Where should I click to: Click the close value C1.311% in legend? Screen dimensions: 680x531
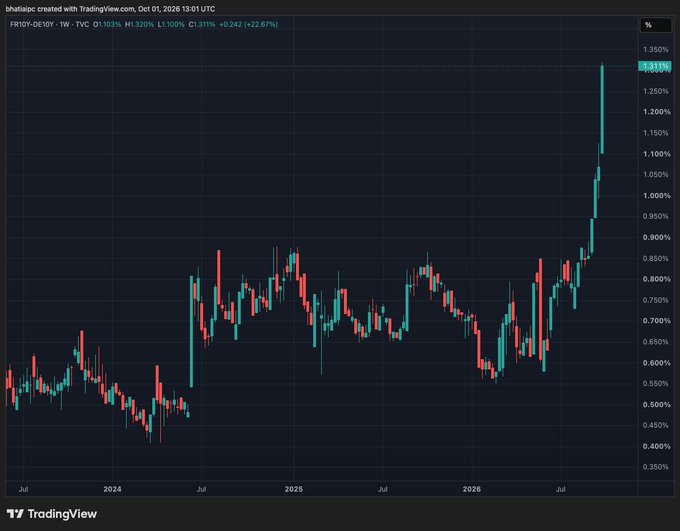202,24
